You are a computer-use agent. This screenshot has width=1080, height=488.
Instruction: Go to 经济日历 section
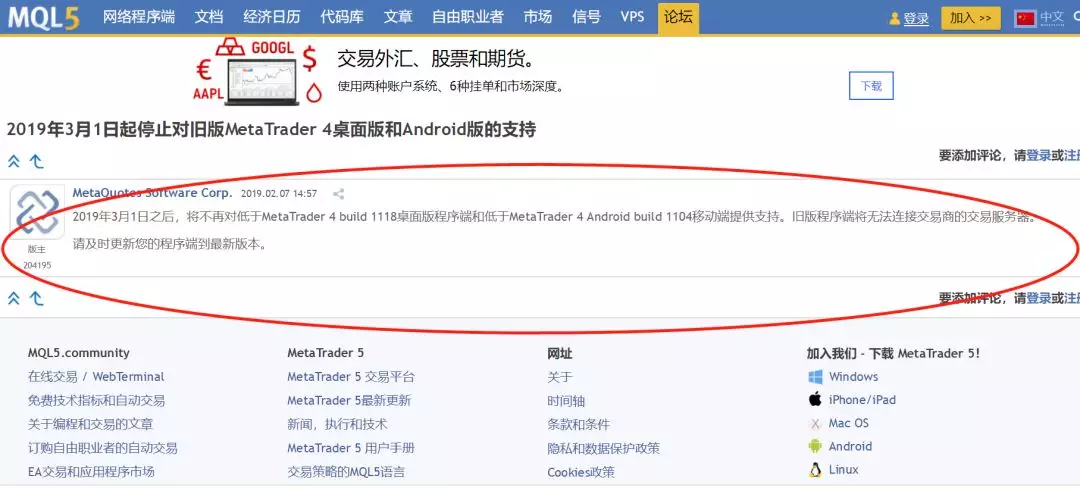pos(271,17)
